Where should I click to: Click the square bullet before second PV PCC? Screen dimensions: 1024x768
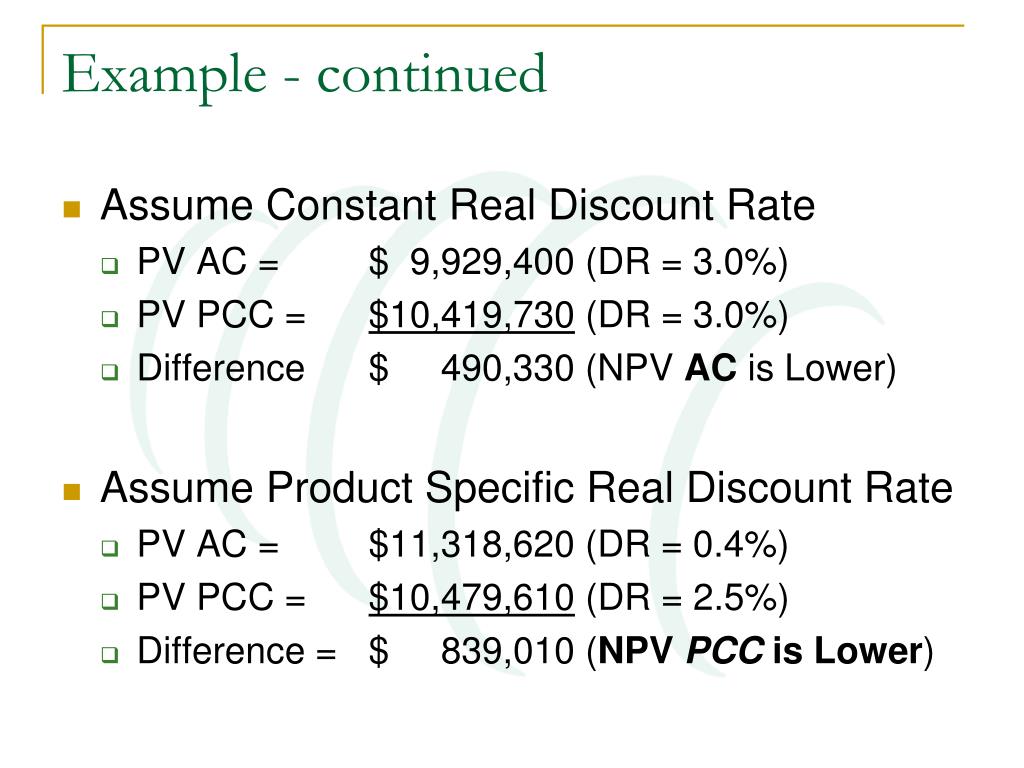[110, 601]
